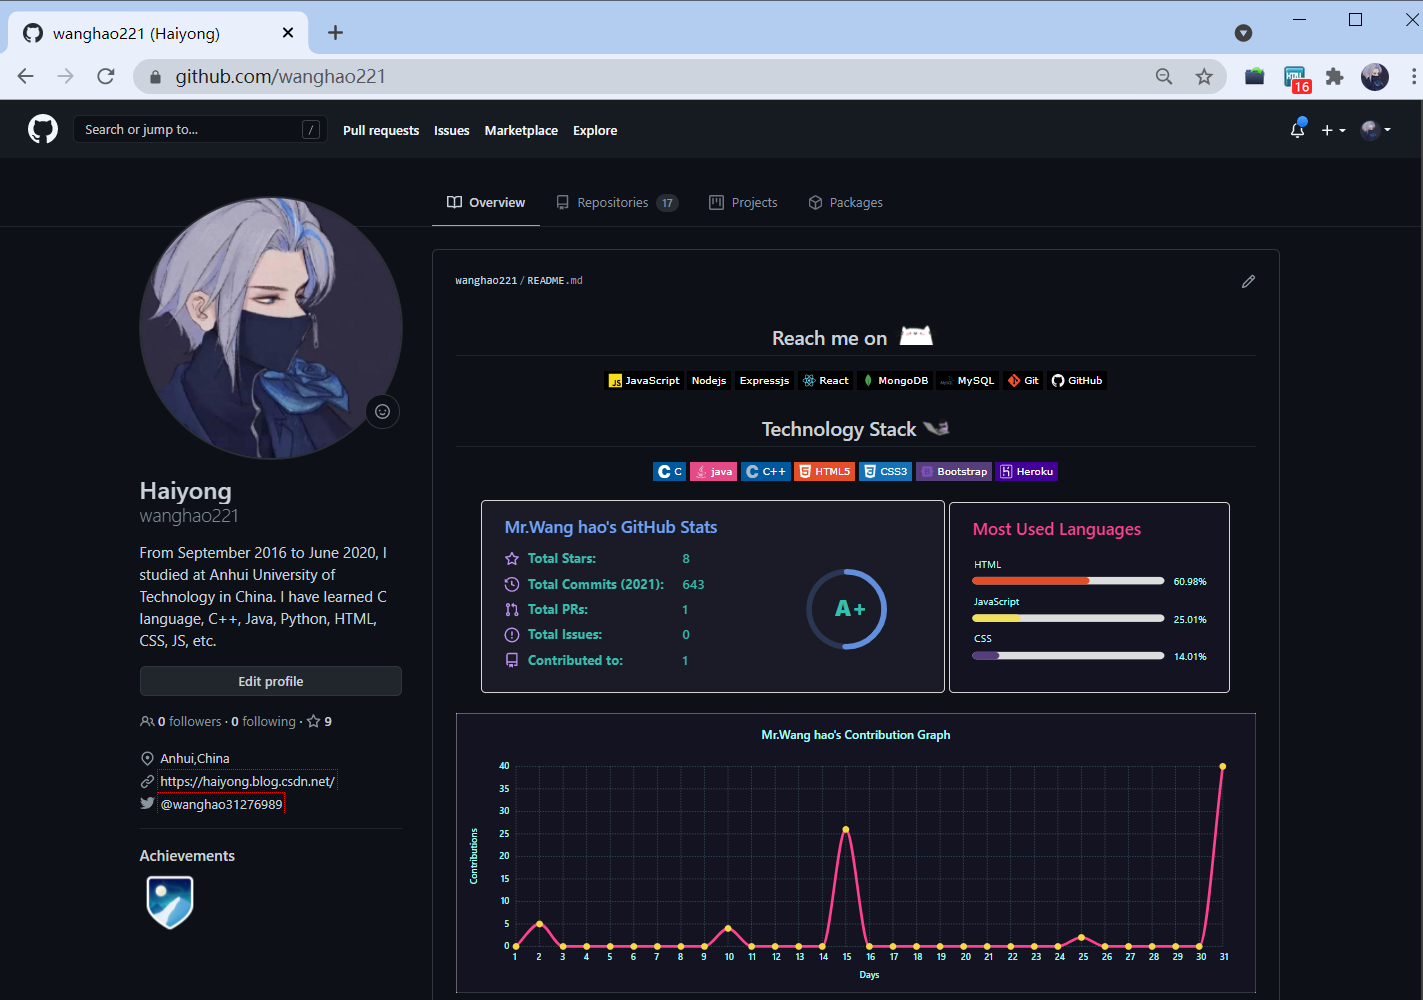Click the HTML language progress bar

pos(1068,581)
